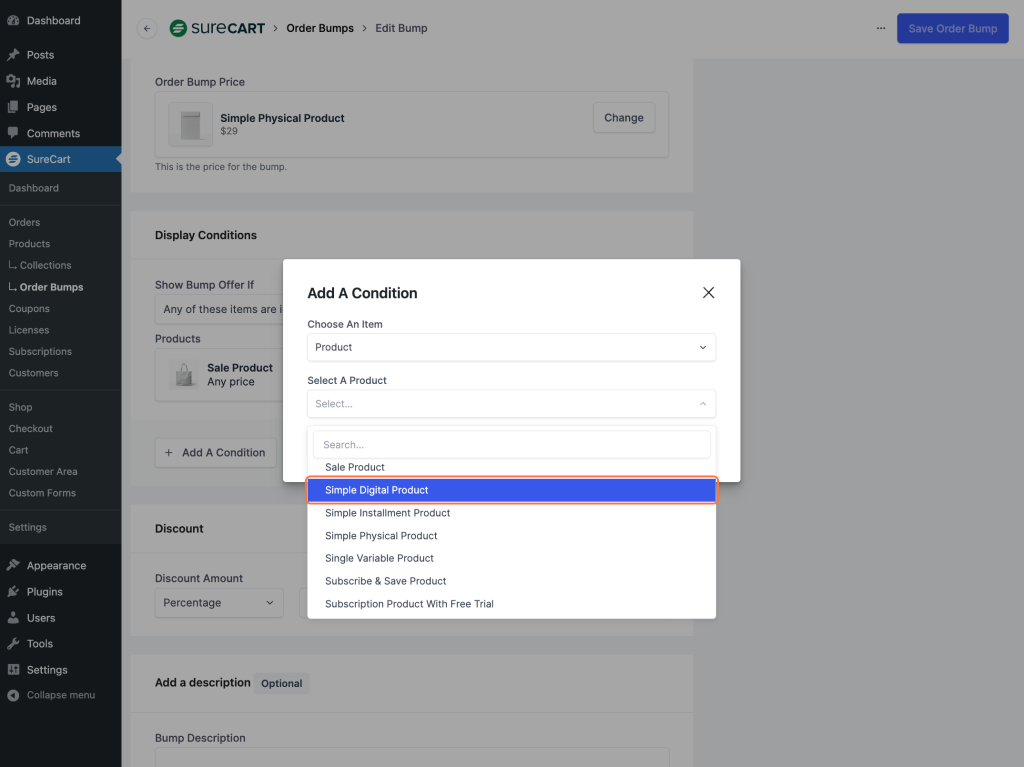The width and height of the screenshot is (1024, 767).
Task: Pick Single Variable Product in list
Action: point(379,558)
